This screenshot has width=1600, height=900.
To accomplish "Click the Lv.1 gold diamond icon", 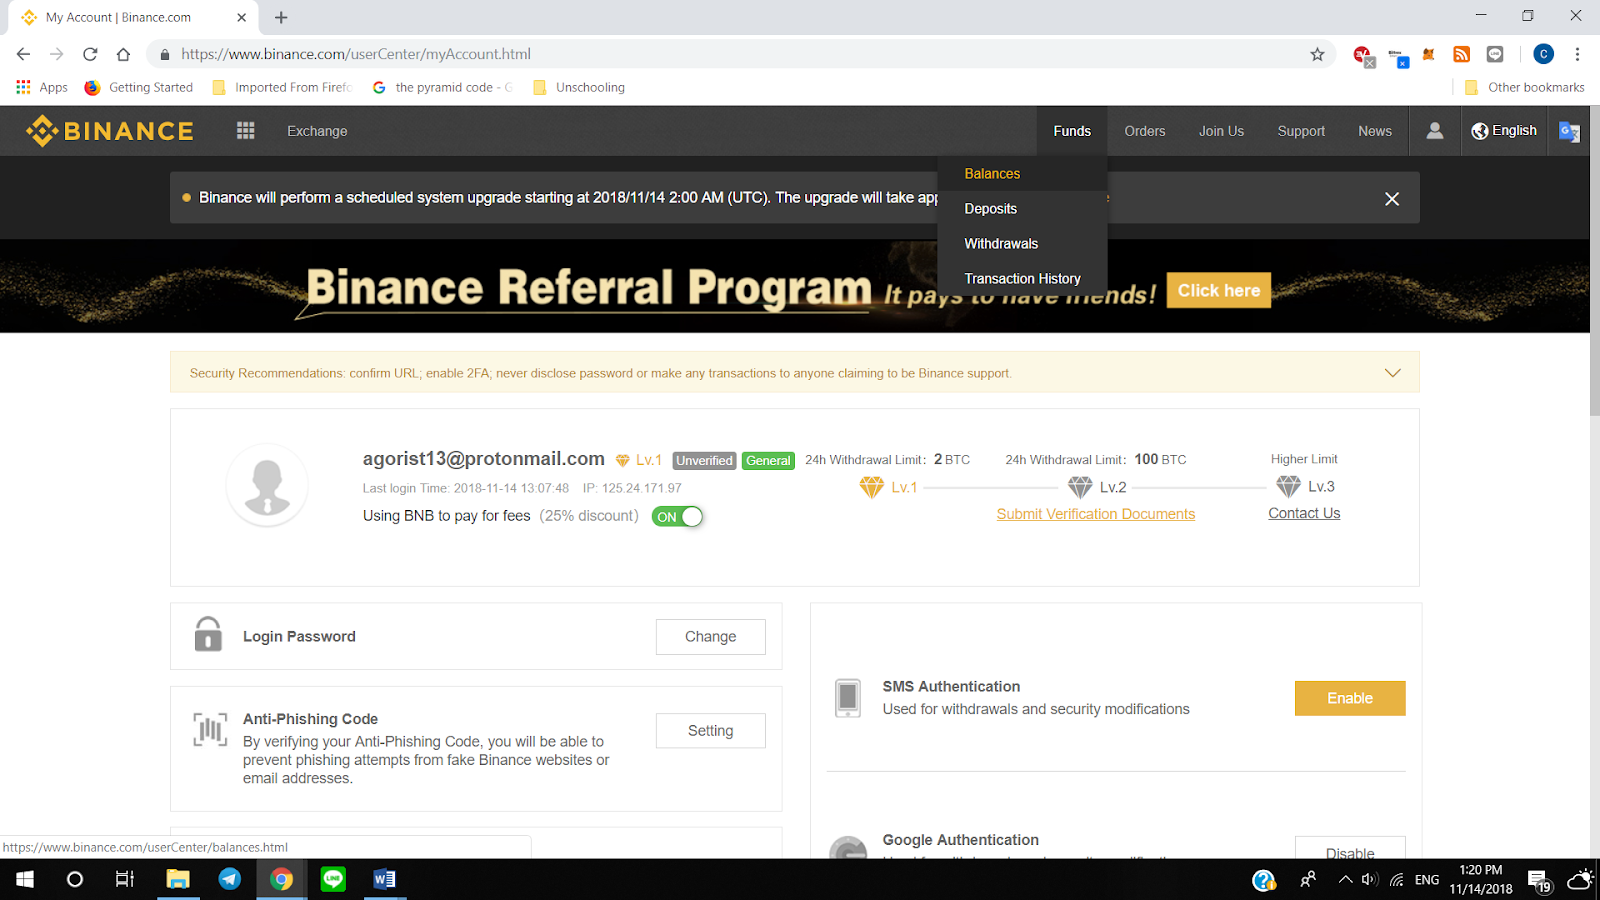I will click(x=872, y=487).
